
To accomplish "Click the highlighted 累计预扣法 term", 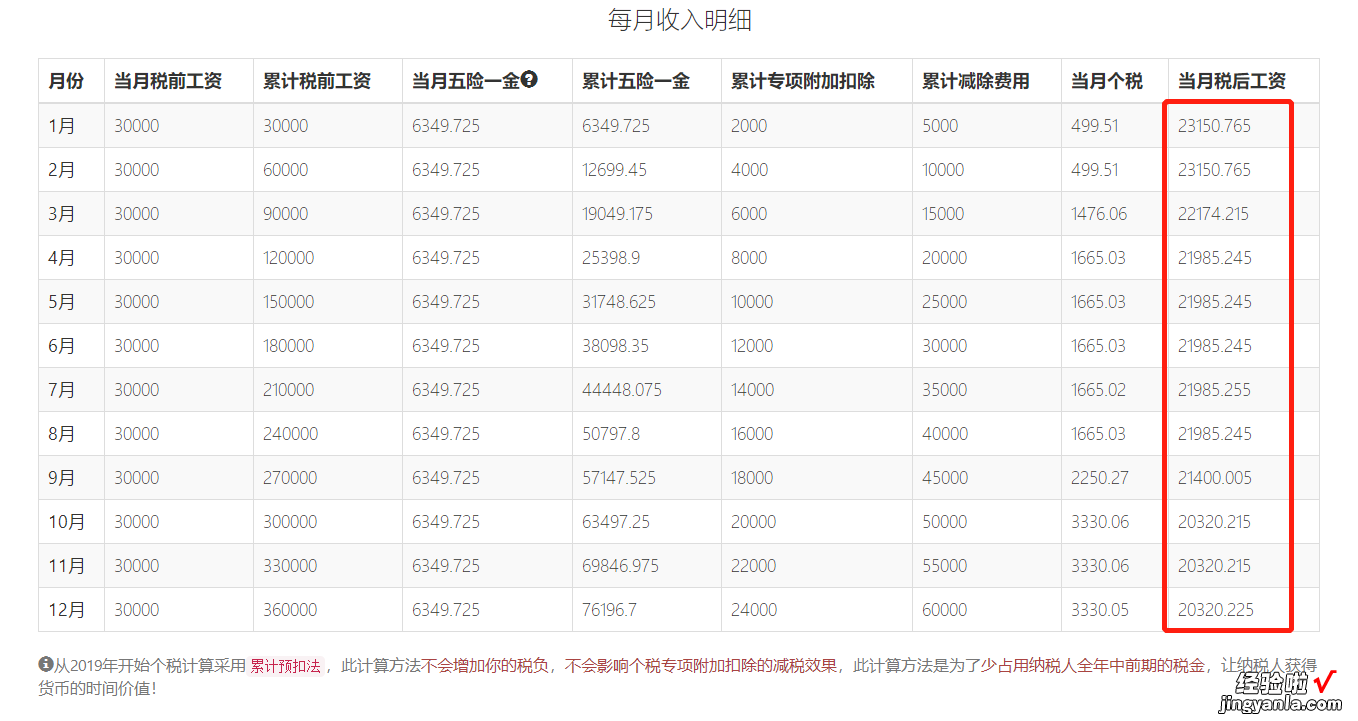I will [x=285, y=666].
